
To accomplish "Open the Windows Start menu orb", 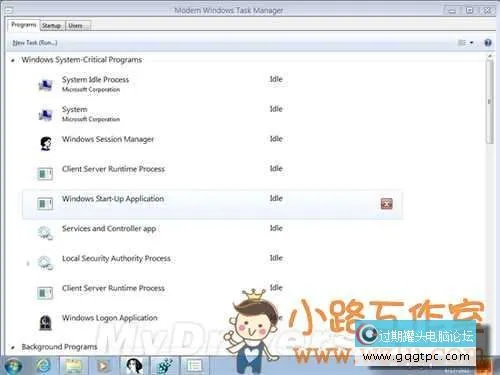I will click(x=13, y=366).
